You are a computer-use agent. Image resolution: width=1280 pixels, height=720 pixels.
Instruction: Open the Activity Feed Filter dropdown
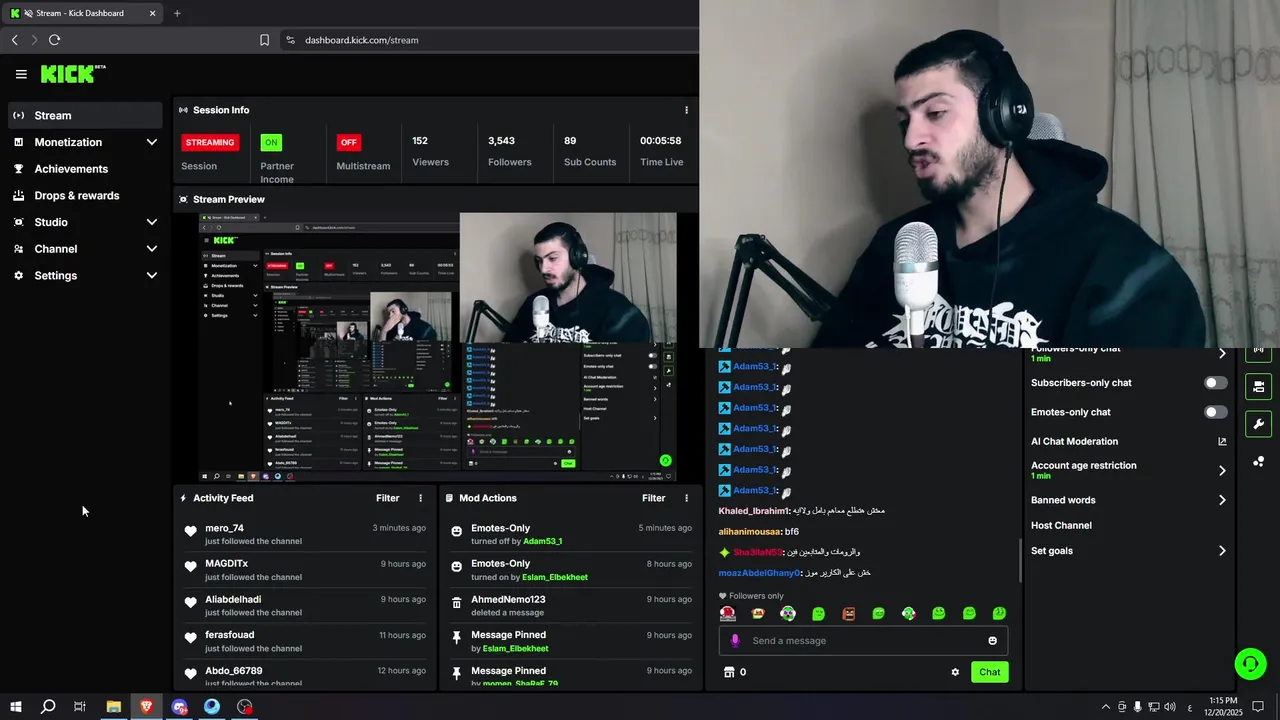pos(387,498)
